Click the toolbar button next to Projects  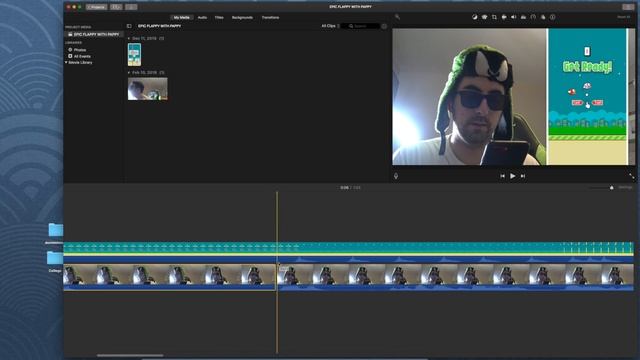tap(116, 7)
